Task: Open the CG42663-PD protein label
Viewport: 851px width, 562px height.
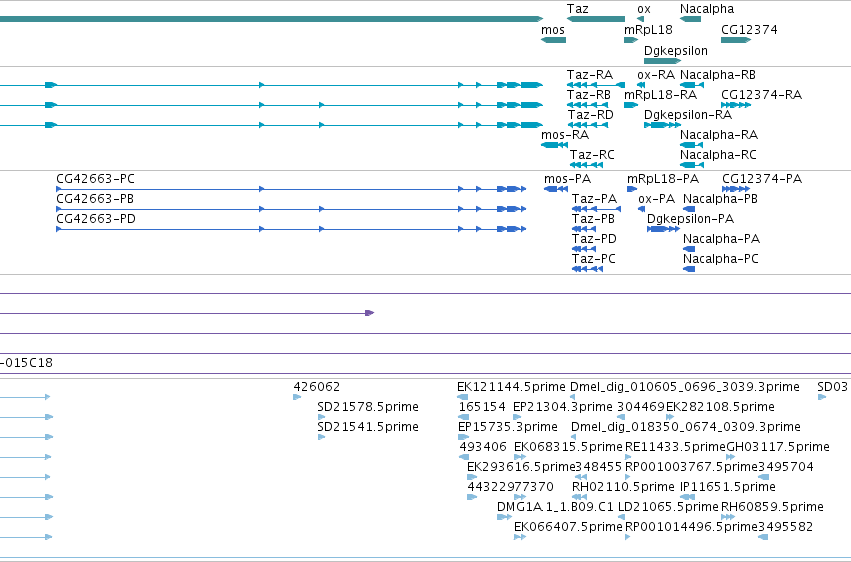Action: coord(96,219)
